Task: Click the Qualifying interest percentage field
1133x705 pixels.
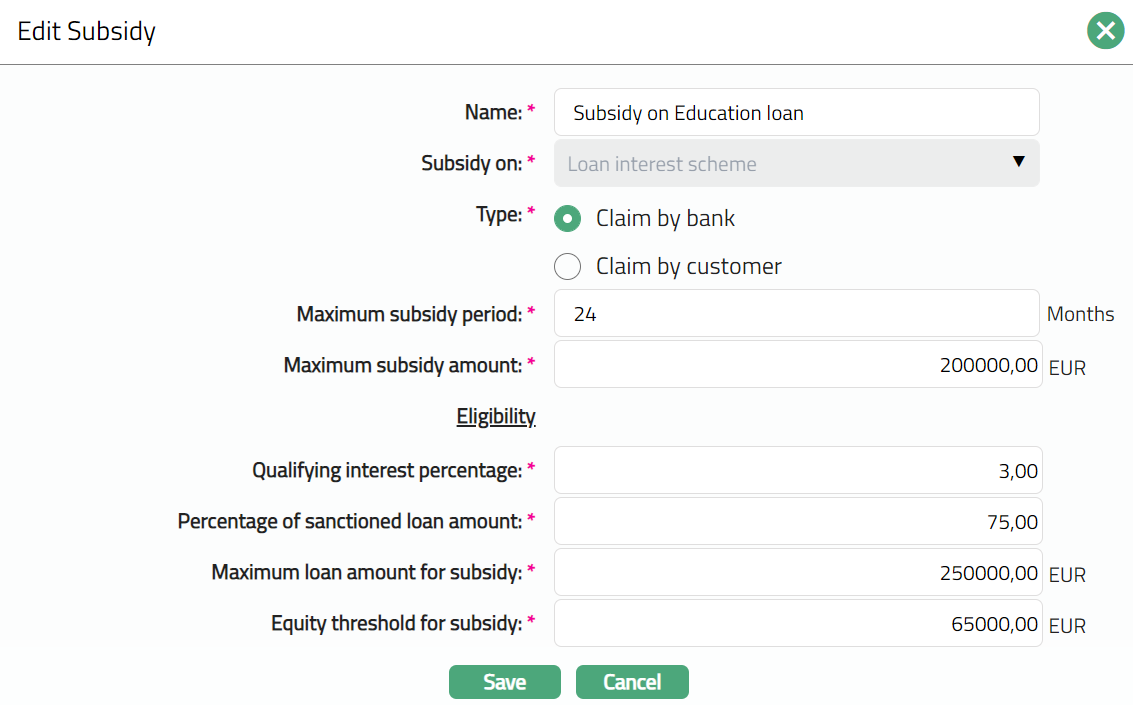Action: coord(796,470)
